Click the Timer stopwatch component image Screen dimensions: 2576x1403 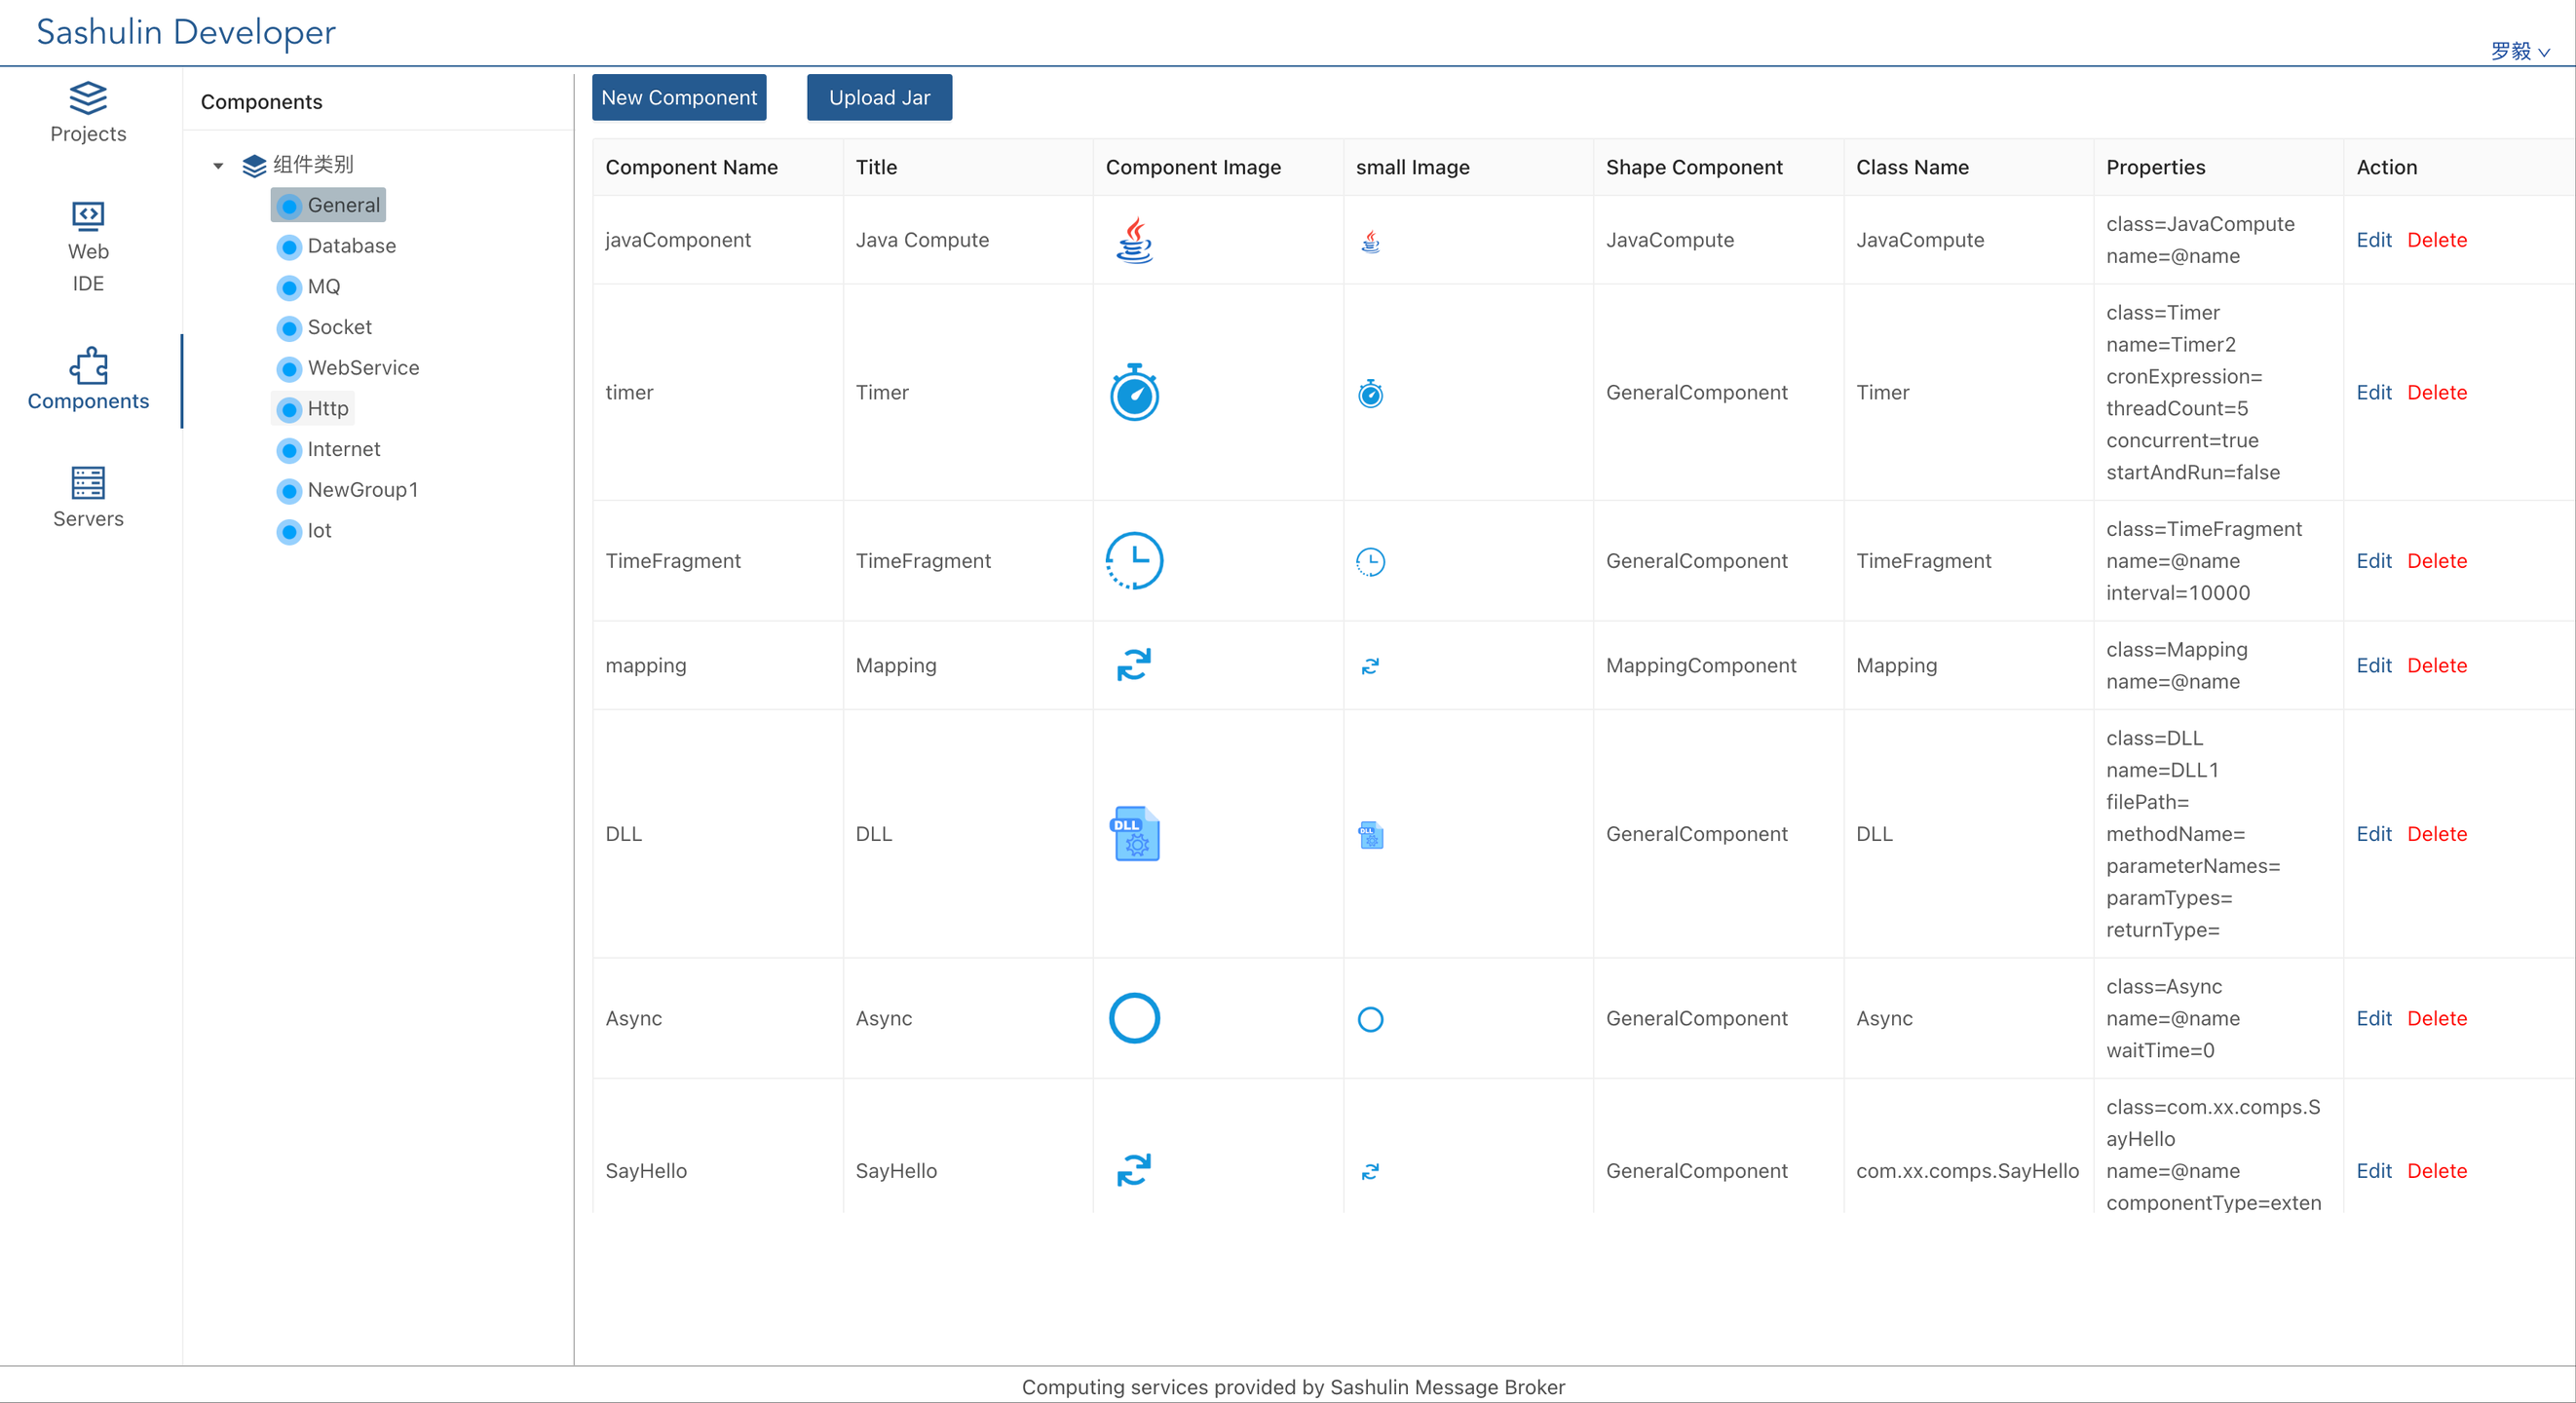tap(1134, 393)
